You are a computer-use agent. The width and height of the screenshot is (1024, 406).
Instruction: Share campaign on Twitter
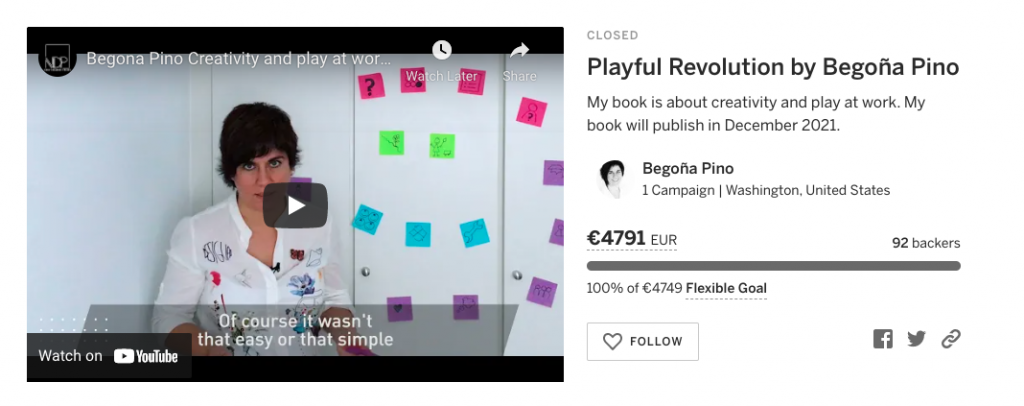[916, 339]
